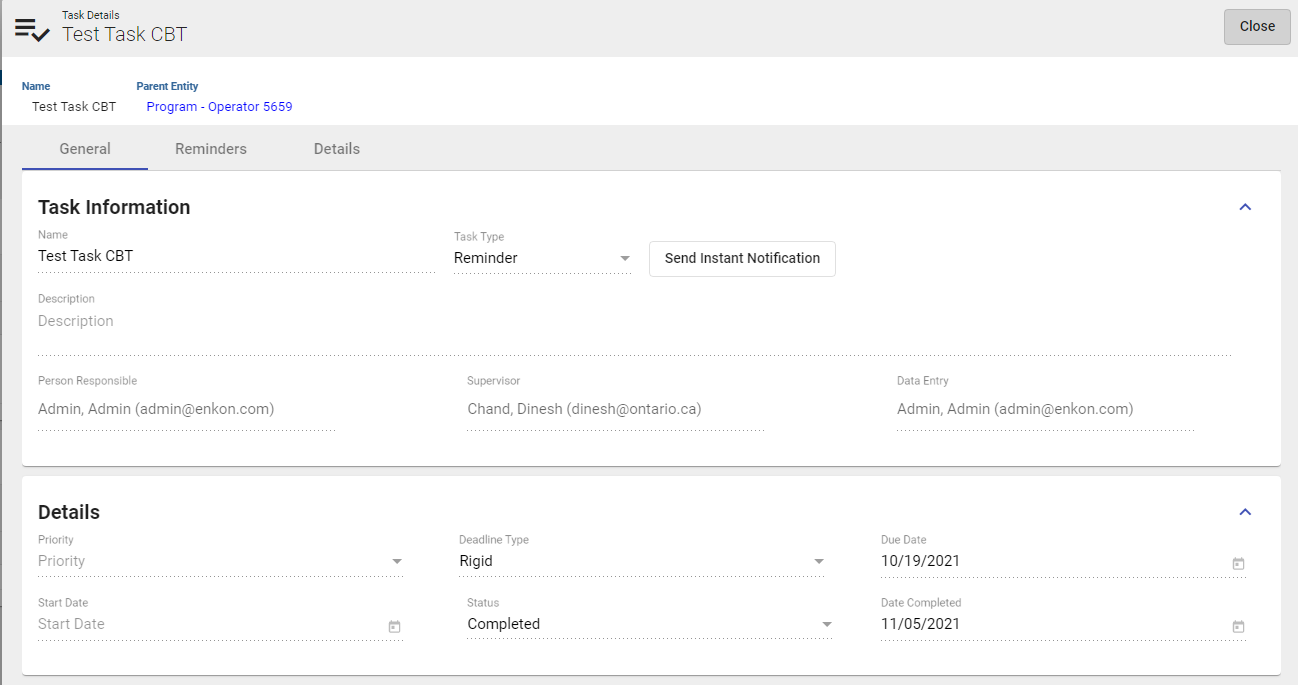Click the Person Responsible field
The width and height of the screenshot is (1298, 685).
pyautogui.click(x=186, y=409)
